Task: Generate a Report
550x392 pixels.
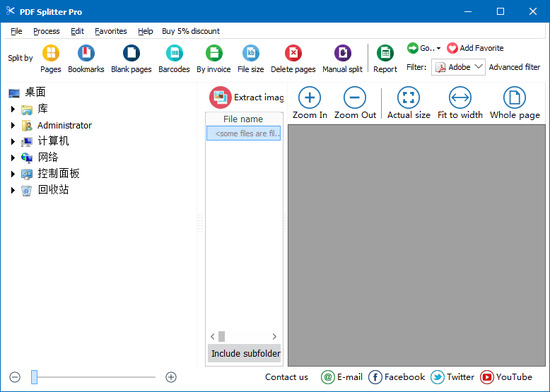Action: tap(385, 59)
